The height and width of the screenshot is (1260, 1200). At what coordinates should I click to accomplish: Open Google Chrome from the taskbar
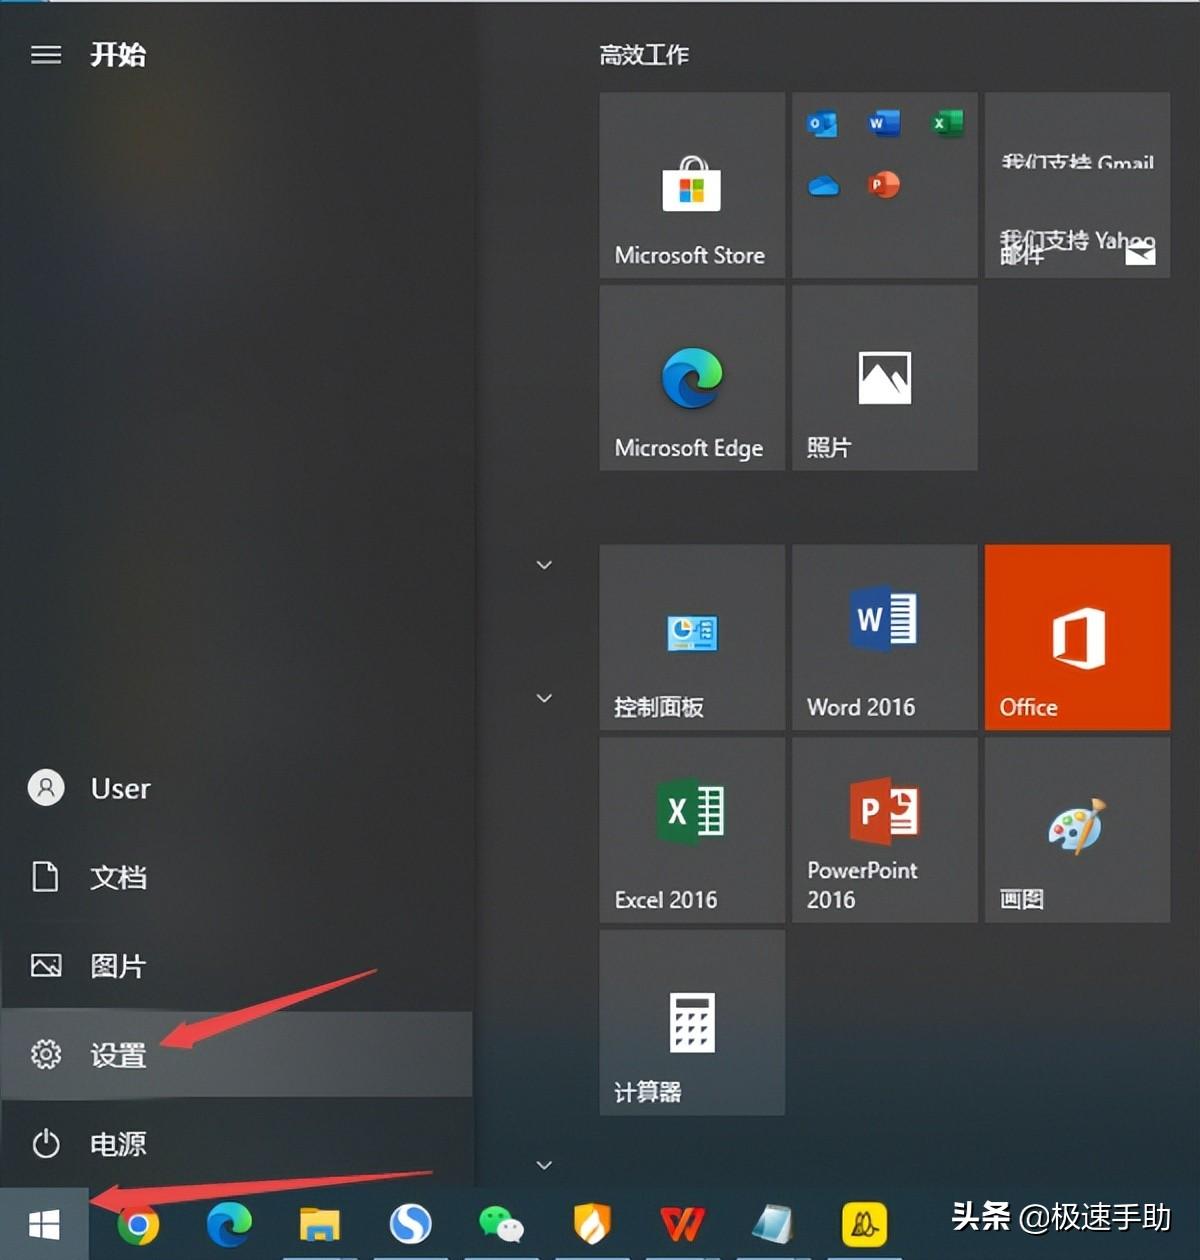point(138,1224)
